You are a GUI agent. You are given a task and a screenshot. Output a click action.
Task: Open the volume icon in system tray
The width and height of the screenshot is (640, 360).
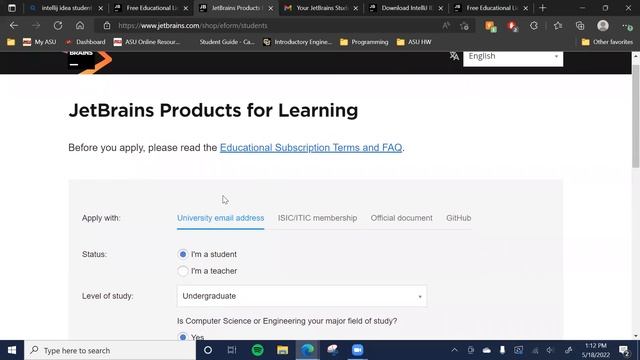point(550,350)
